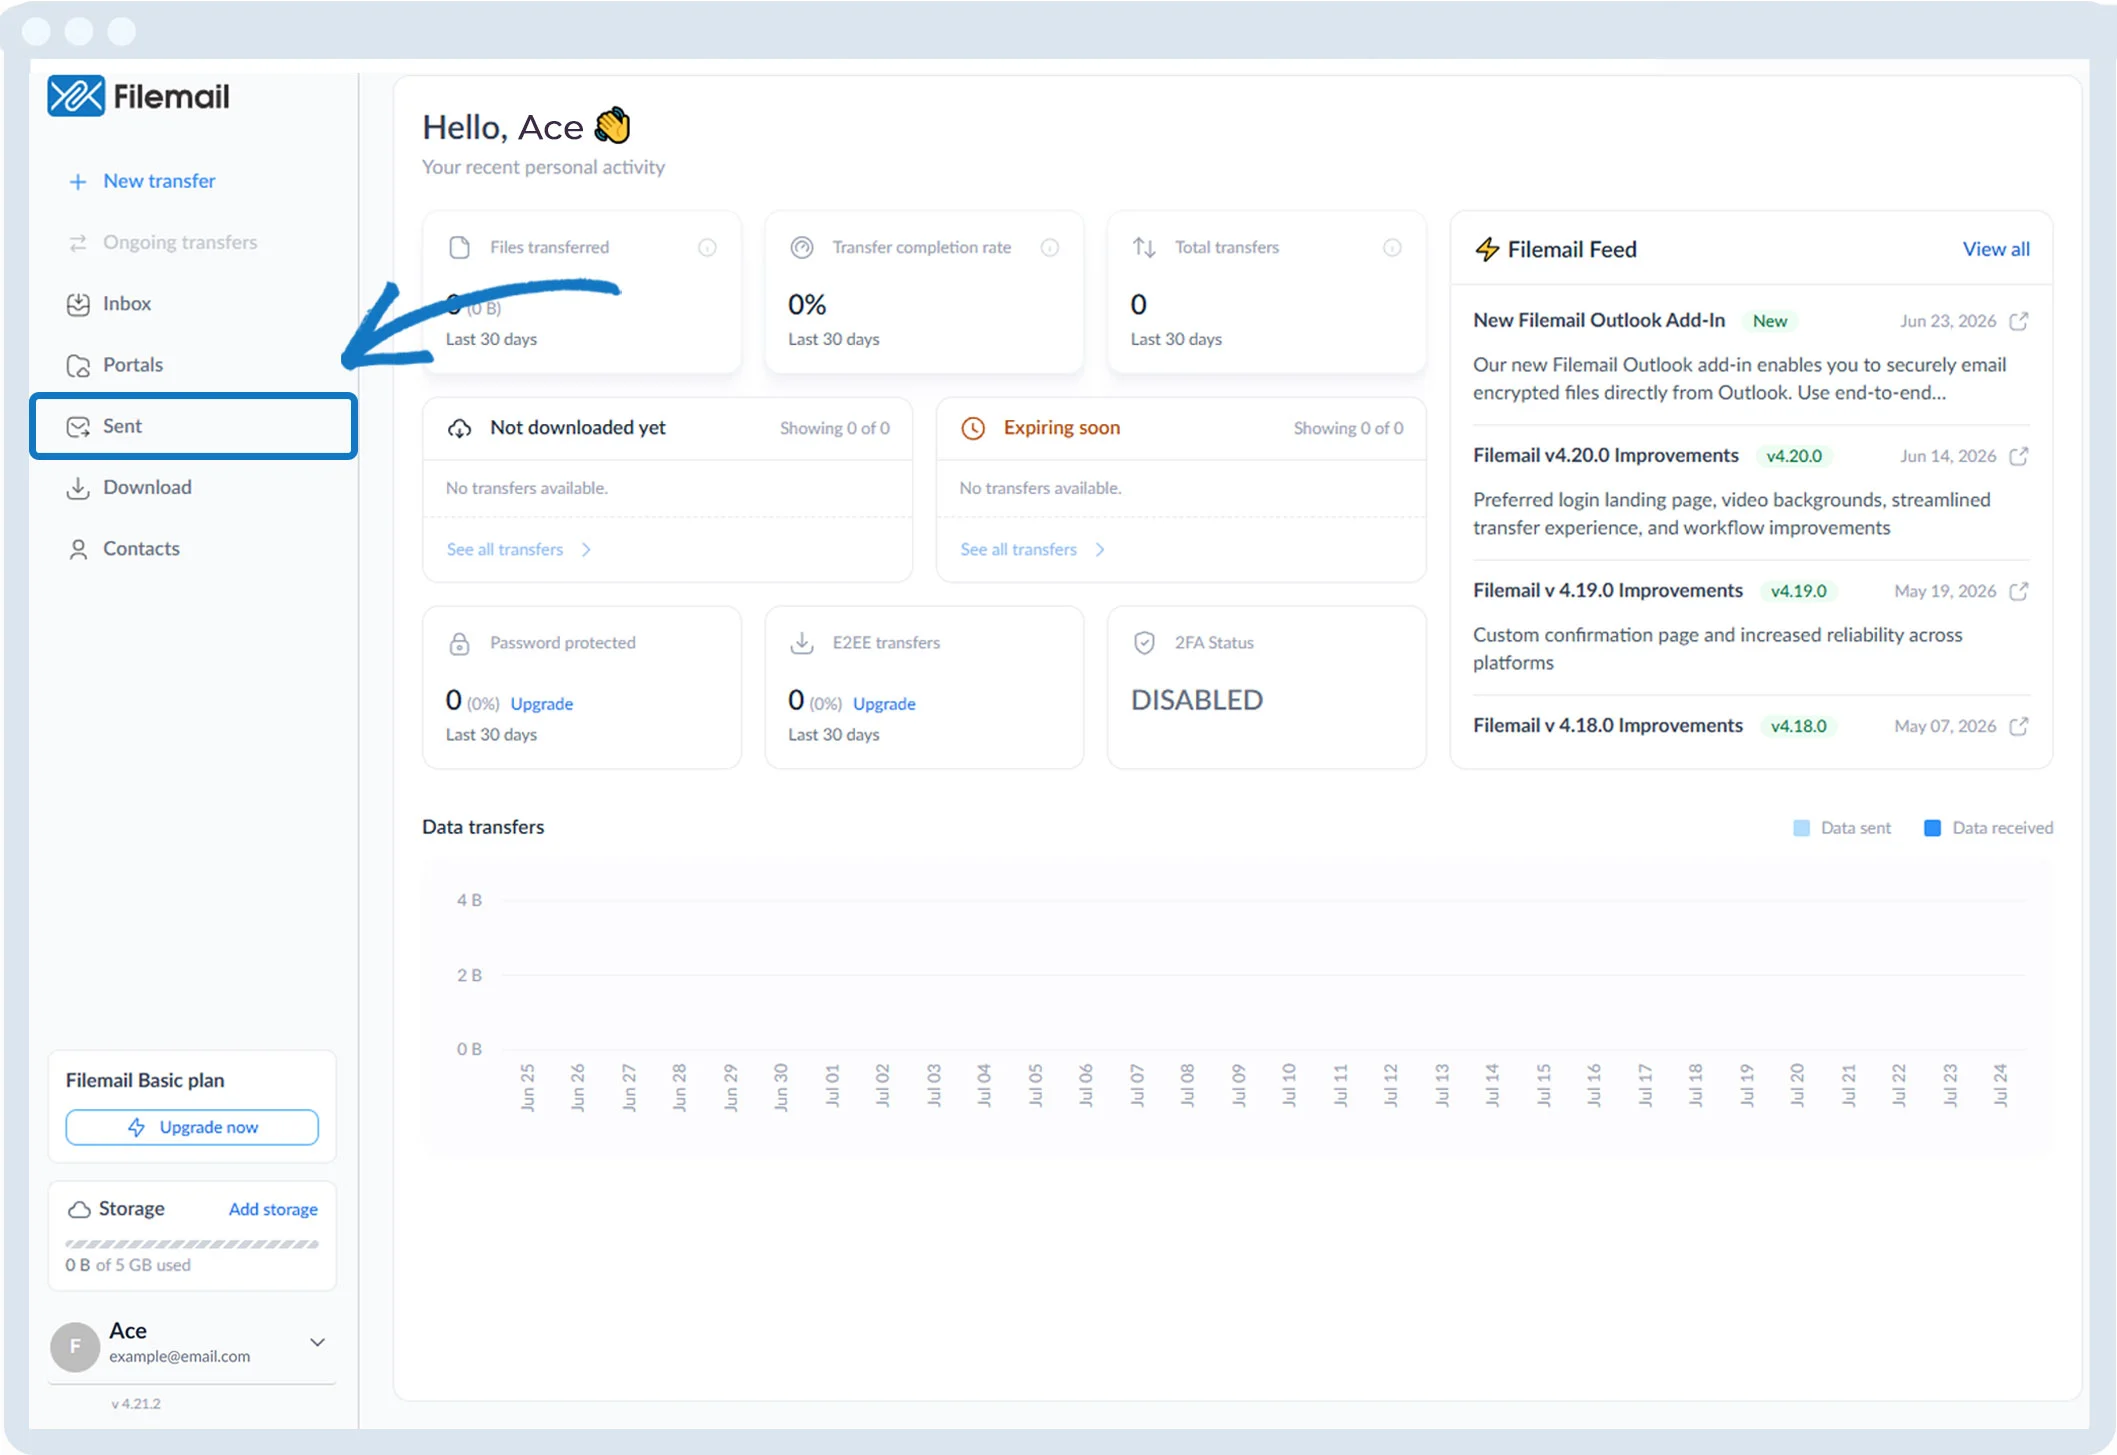Click the E2EE transfers download icon

802,643
